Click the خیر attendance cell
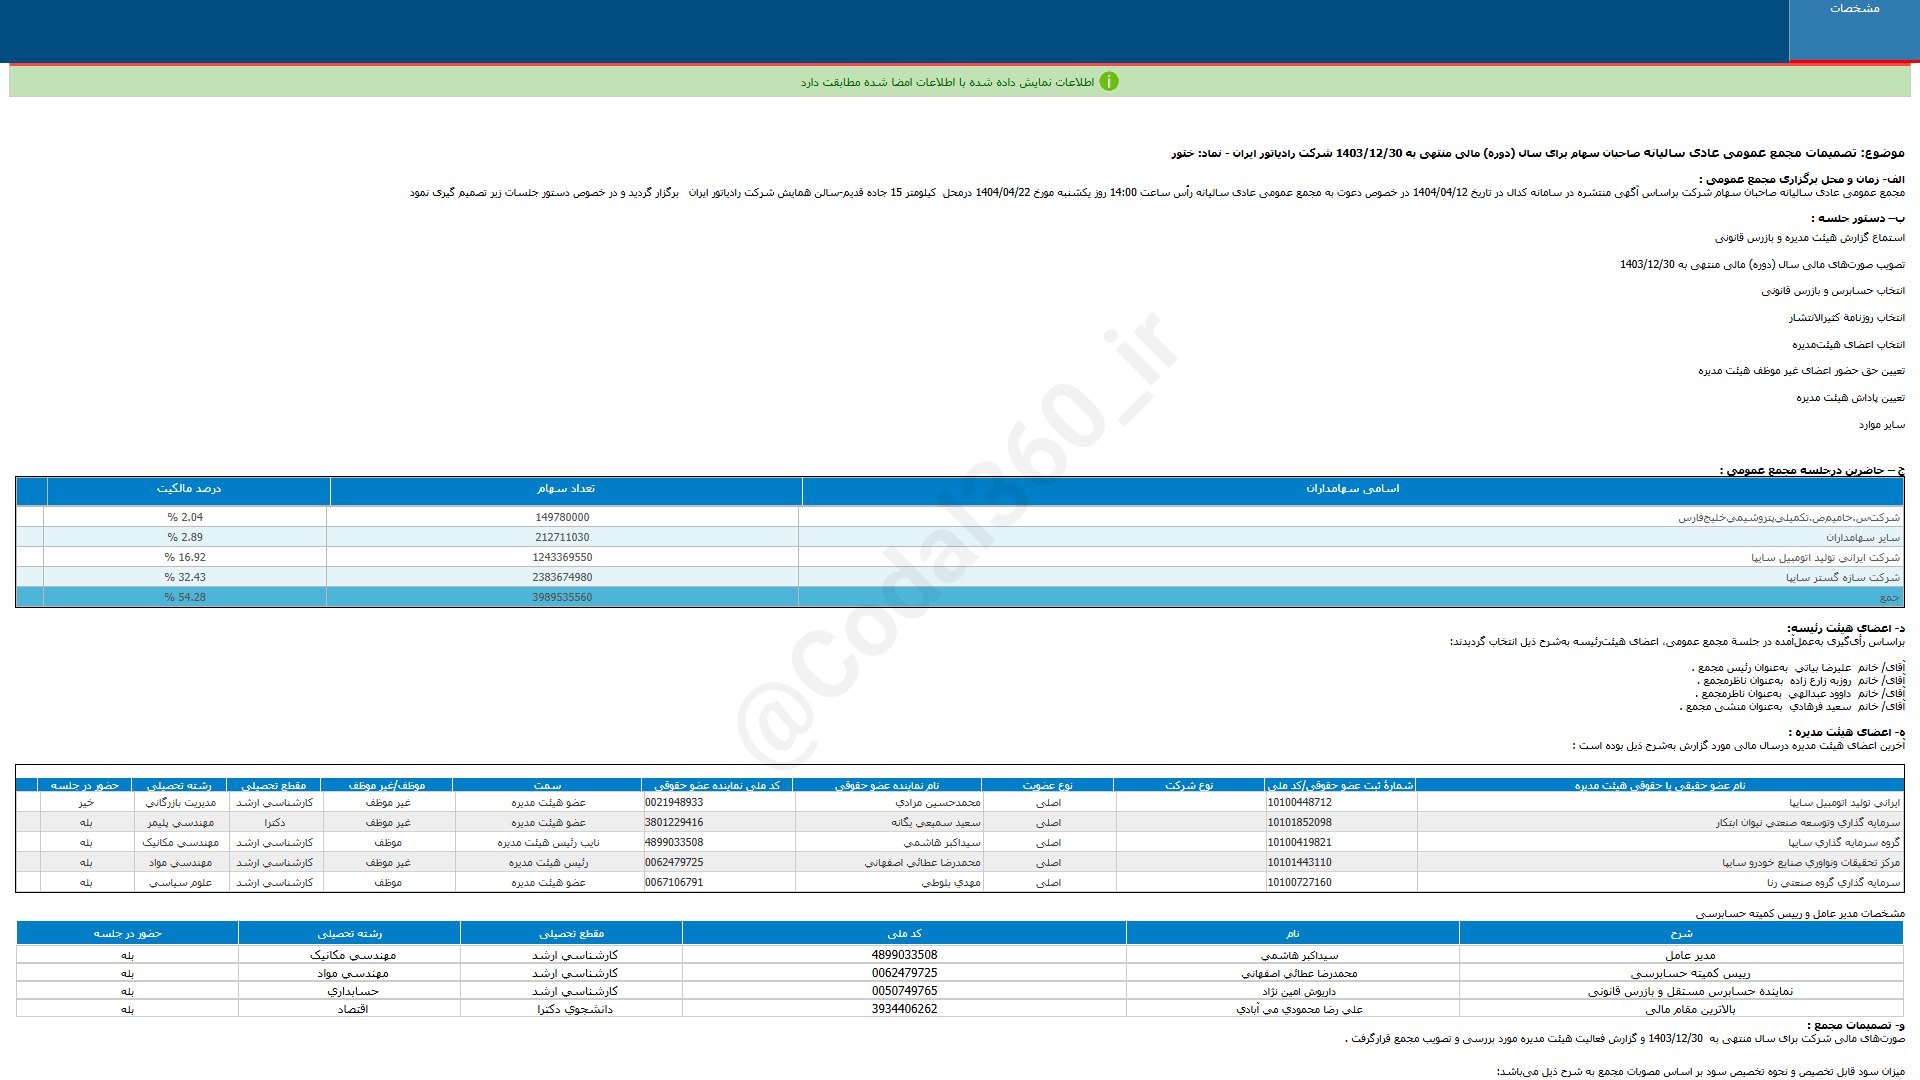 tap(86, 803)
